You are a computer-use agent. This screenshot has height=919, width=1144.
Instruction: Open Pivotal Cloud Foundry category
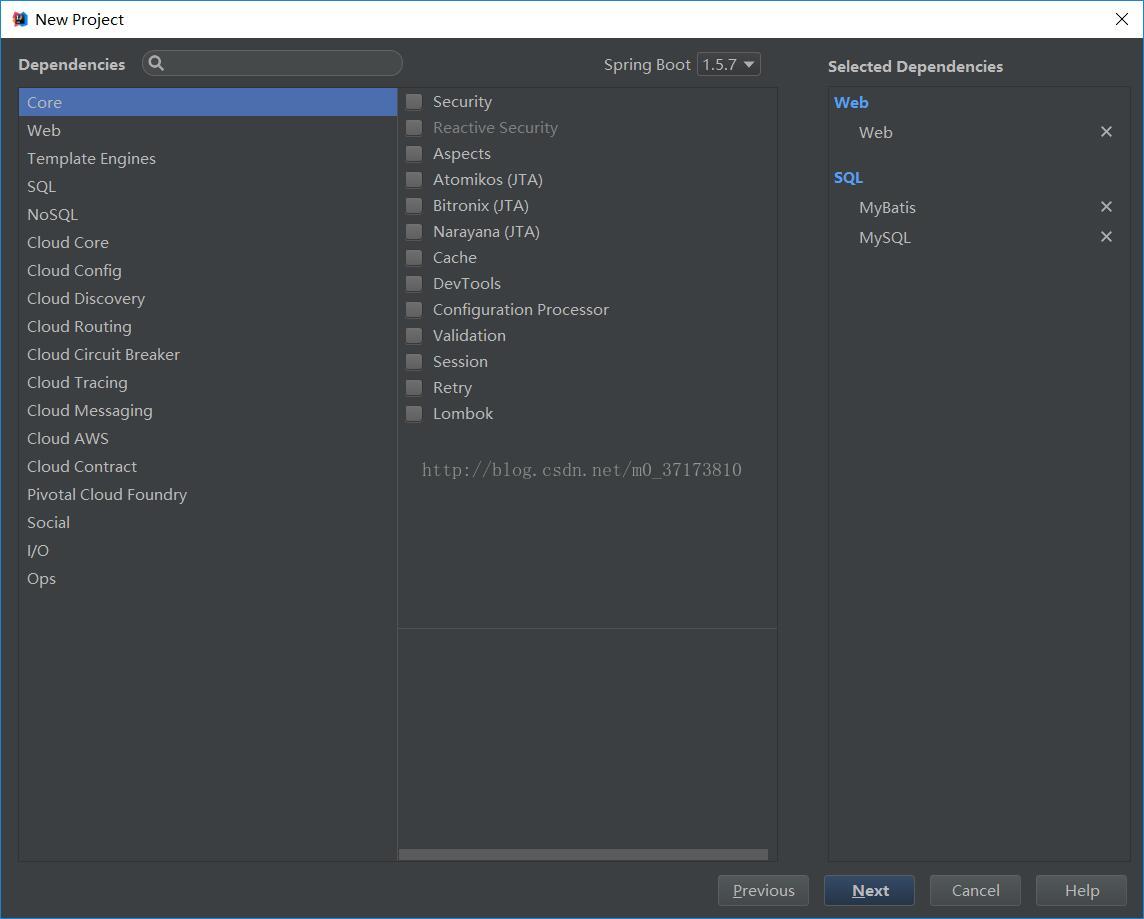tap(208, 495)
